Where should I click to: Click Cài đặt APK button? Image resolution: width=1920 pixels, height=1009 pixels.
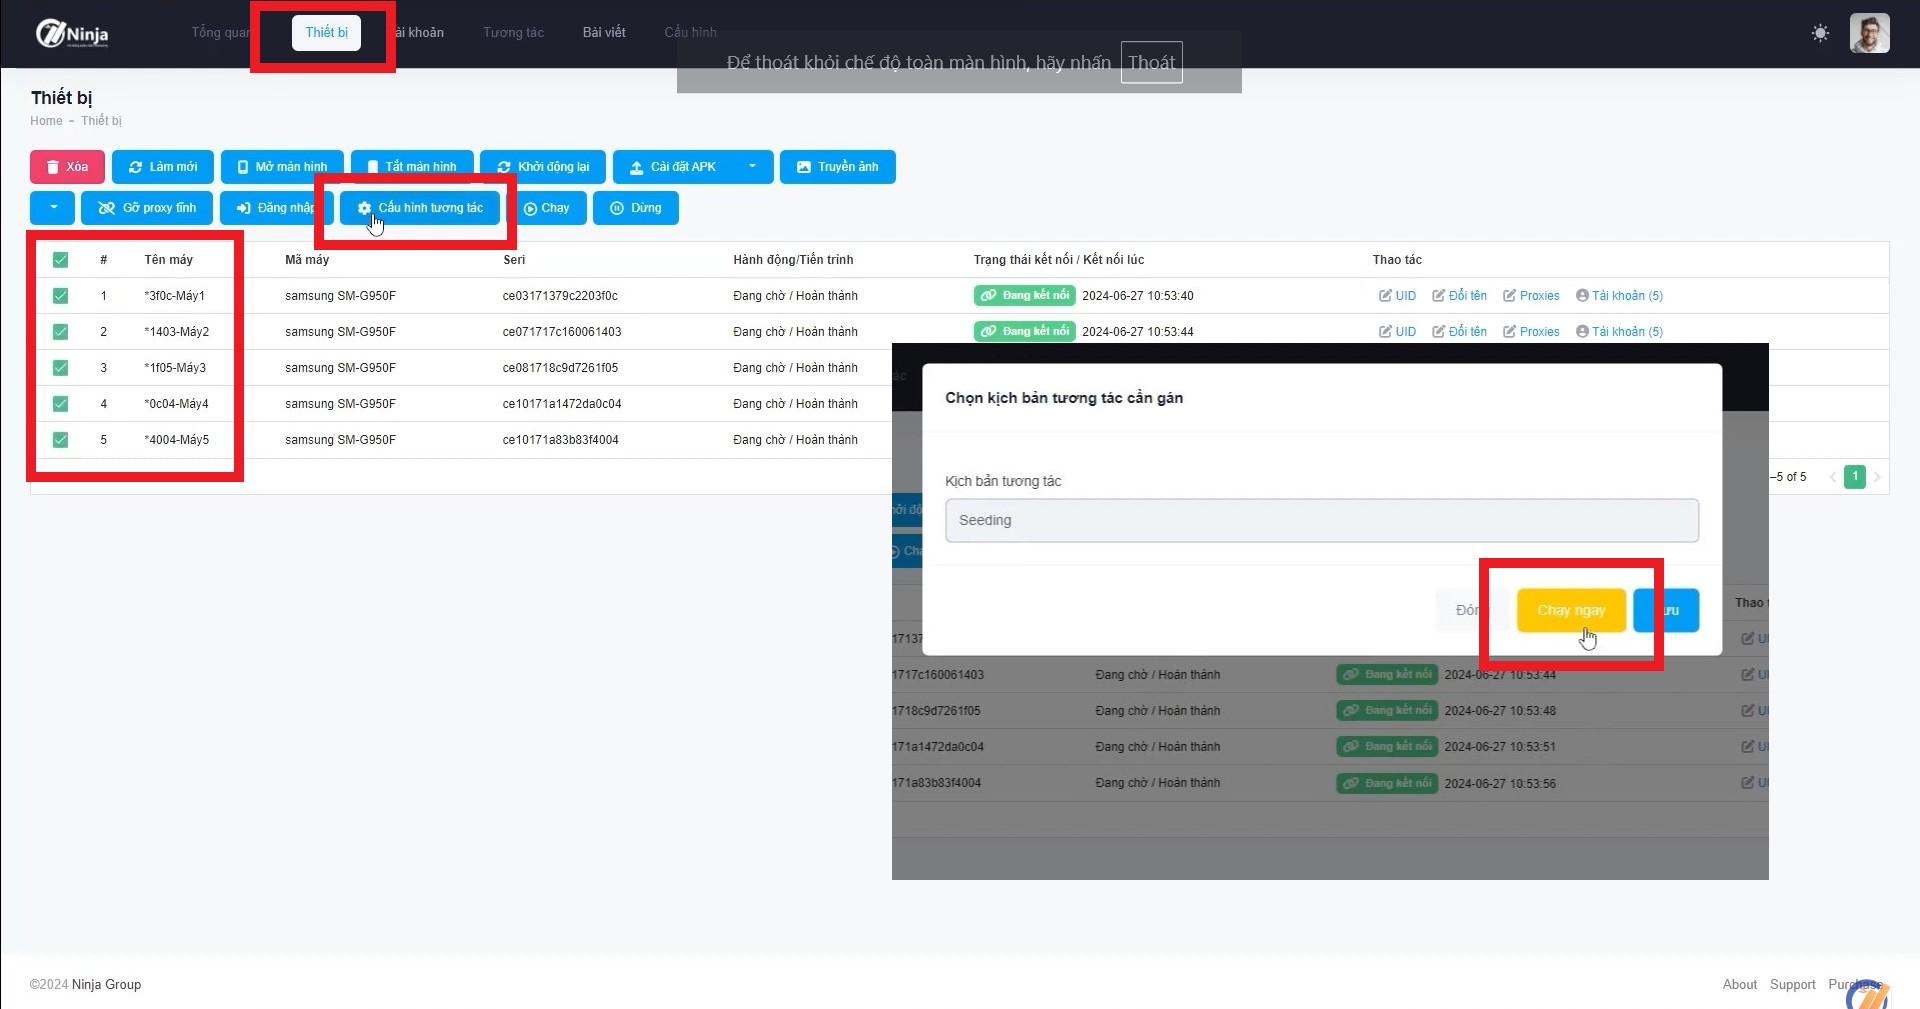673,167
